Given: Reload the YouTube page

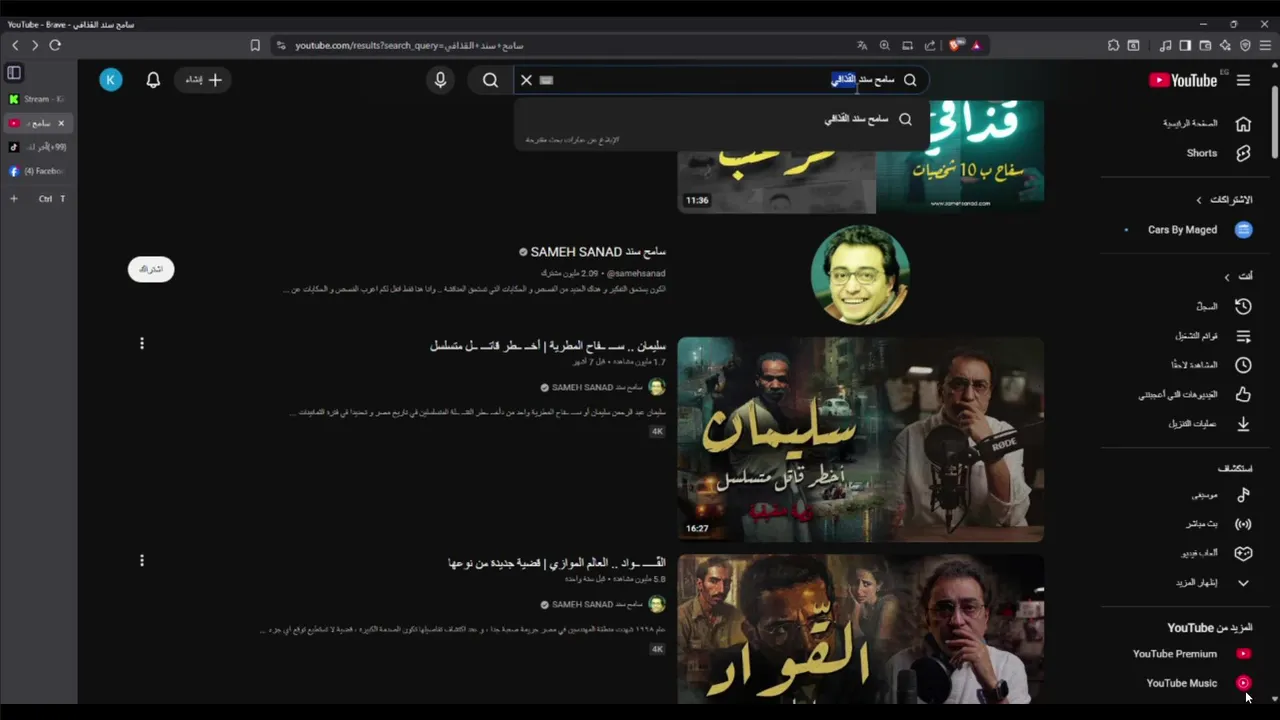Looking at the screenshot, I should (55, 45).
